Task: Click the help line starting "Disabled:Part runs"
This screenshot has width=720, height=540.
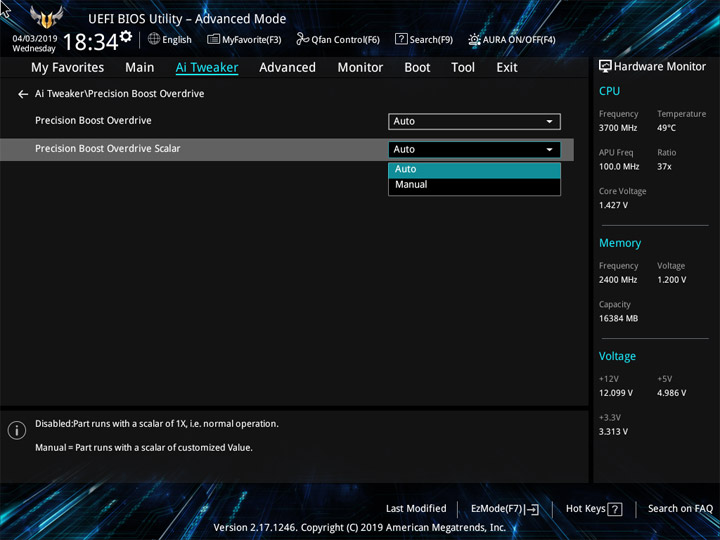Action: click(157, 424)
